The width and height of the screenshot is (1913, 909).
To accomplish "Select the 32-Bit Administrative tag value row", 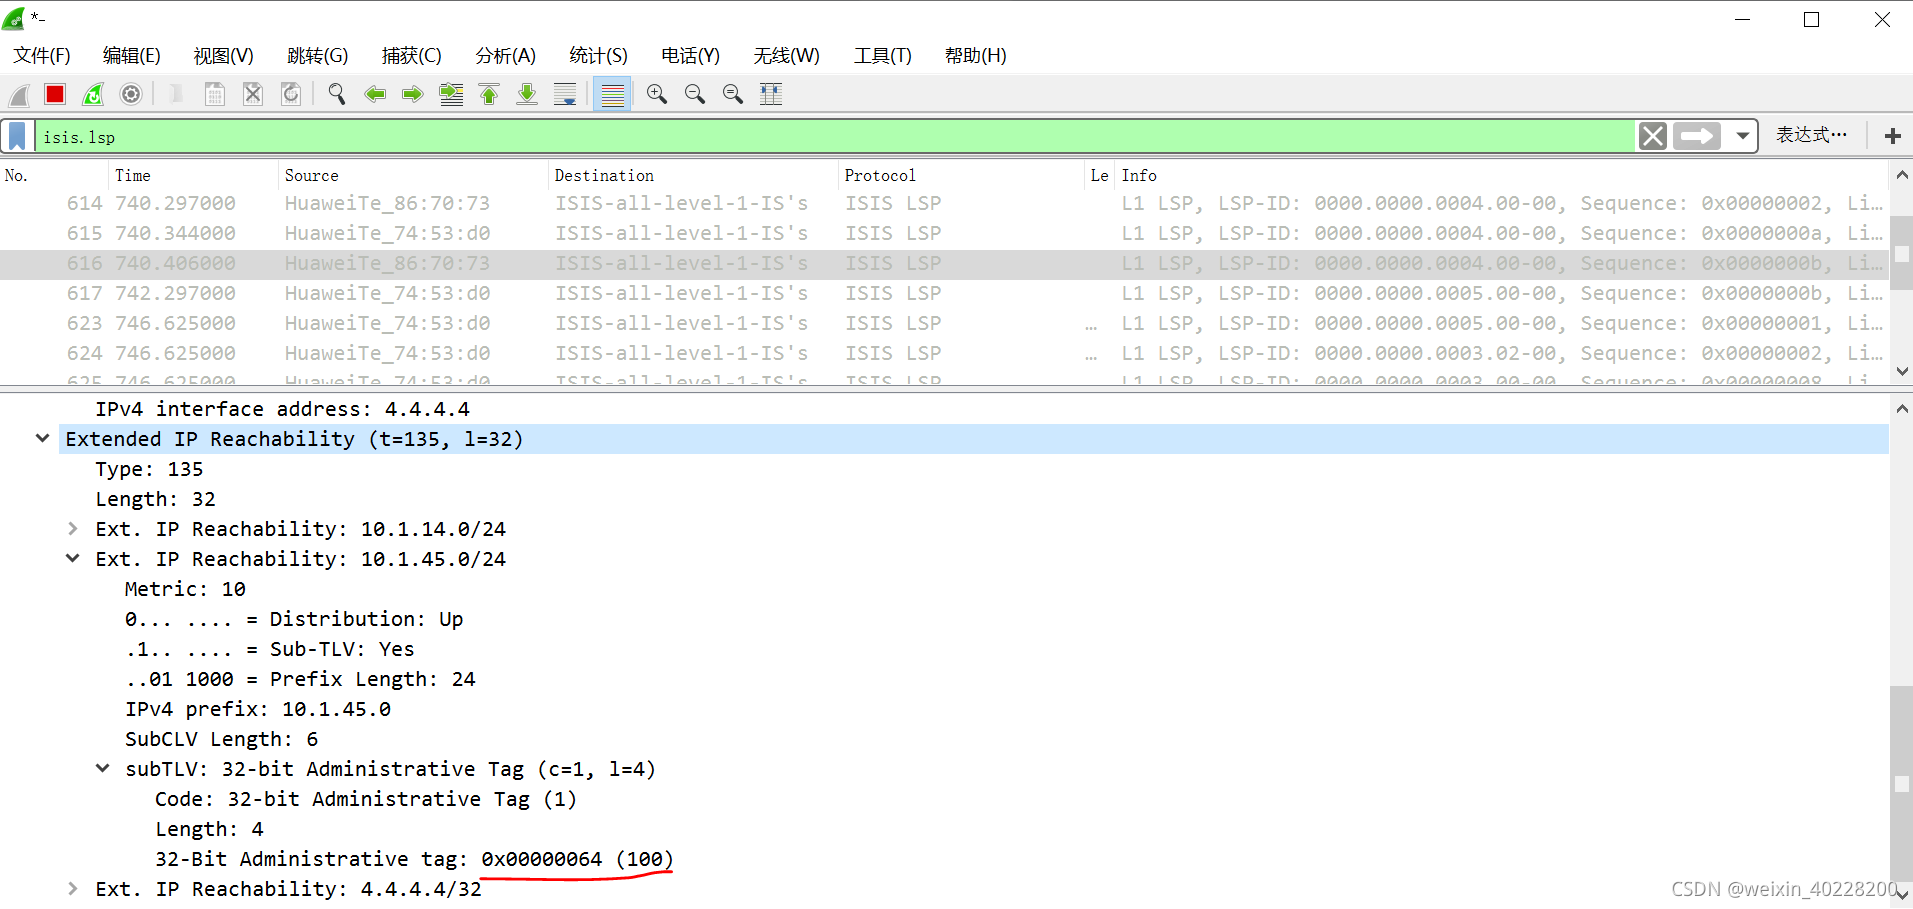I will [x=414, y=859].
